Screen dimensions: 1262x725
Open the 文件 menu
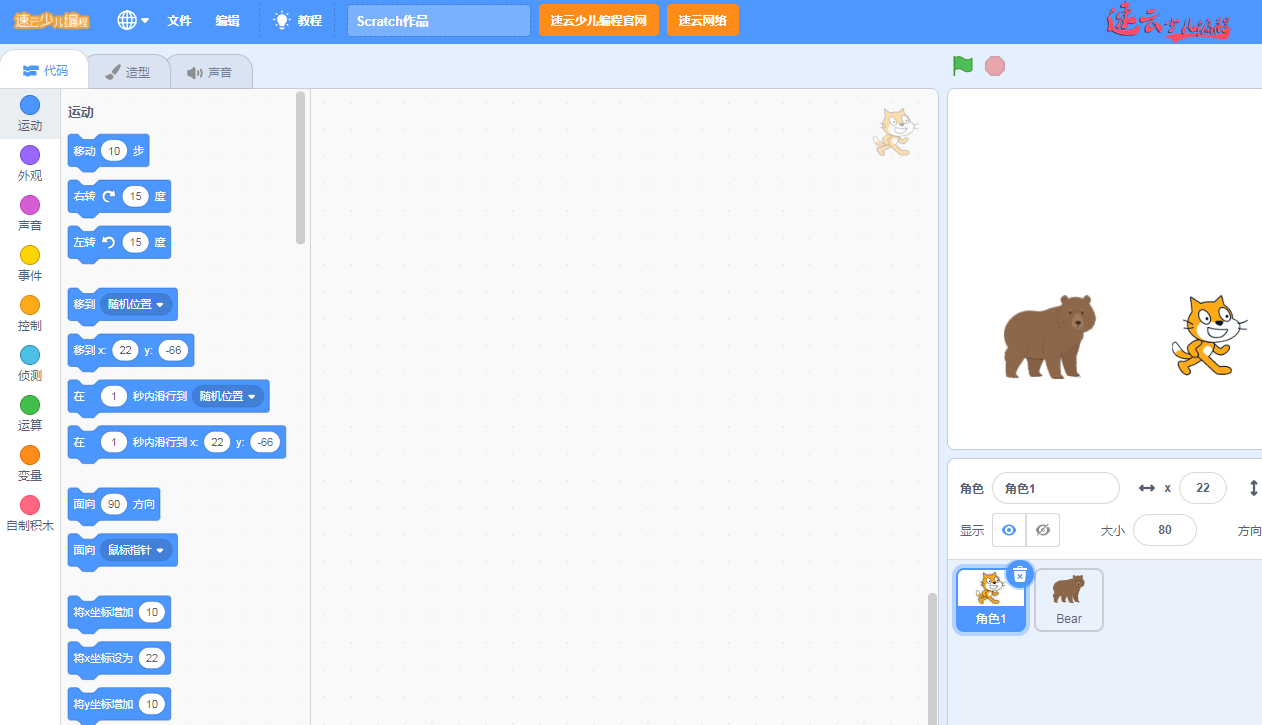(179, 20)
